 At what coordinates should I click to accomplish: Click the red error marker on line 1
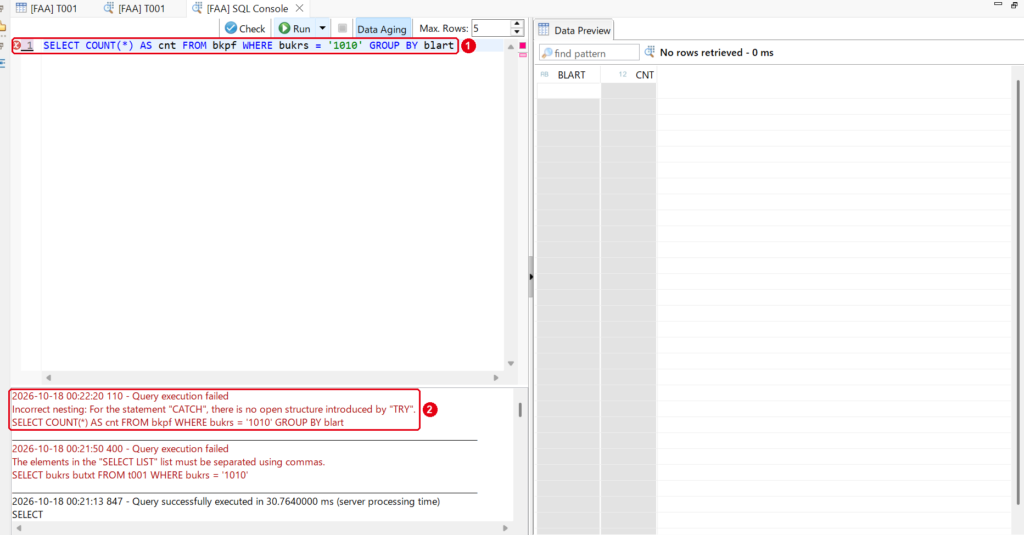17,45
